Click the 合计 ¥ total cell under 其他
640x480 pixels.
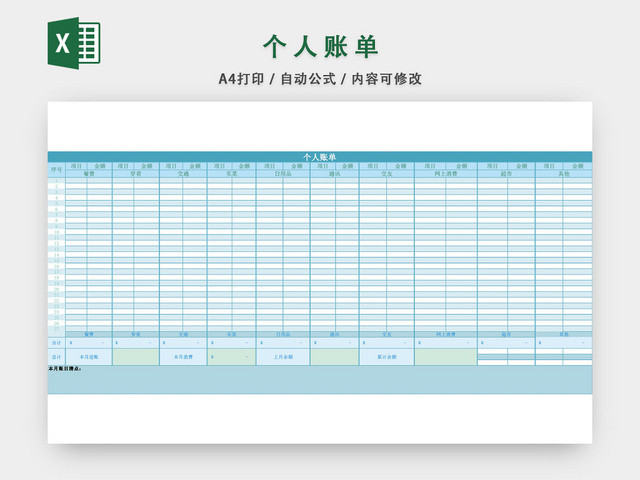point(564,342)
